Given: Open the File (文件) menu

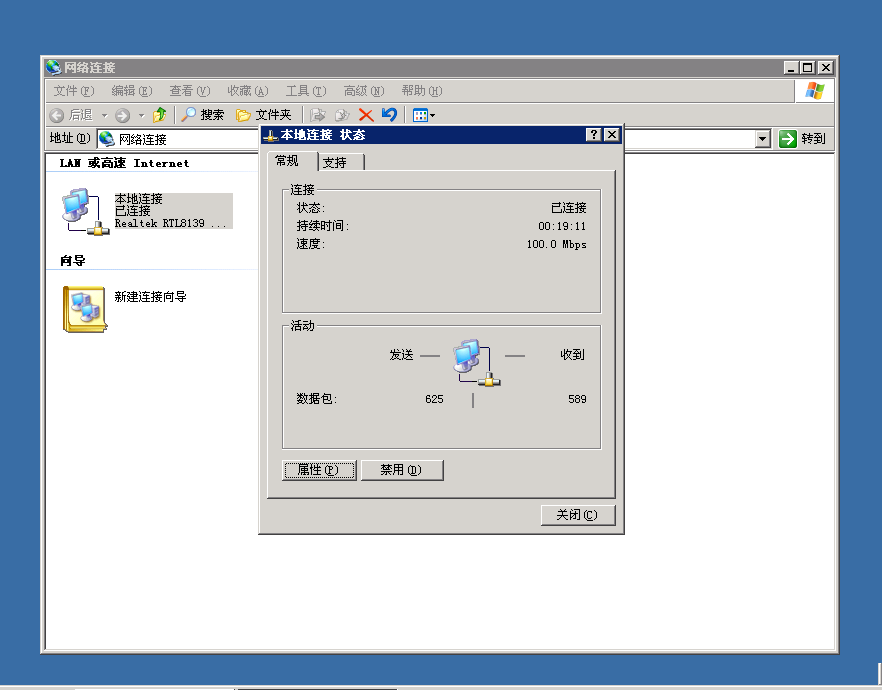Looking at the screenshot, I should pos(74,91).
